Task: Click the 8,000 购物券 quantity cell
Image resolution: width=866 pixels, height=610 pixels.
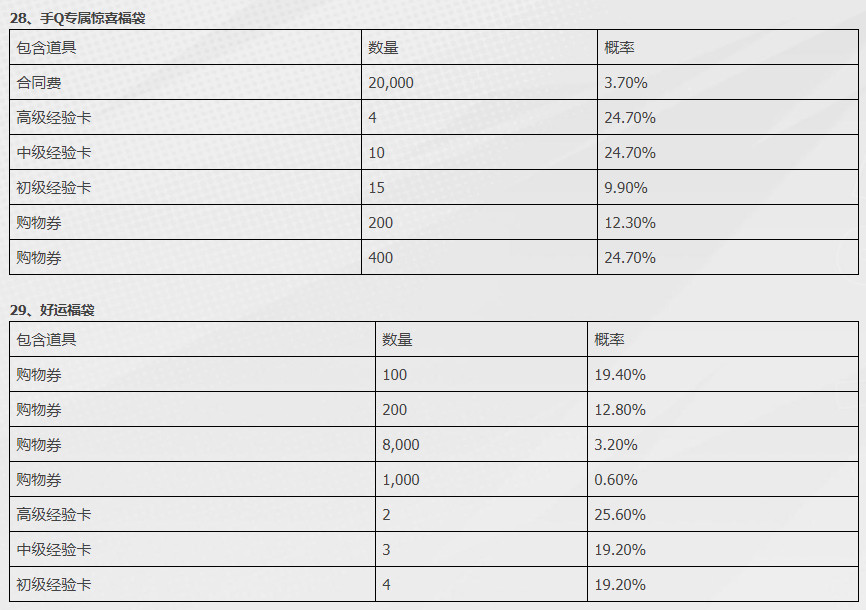Action: 482,445
